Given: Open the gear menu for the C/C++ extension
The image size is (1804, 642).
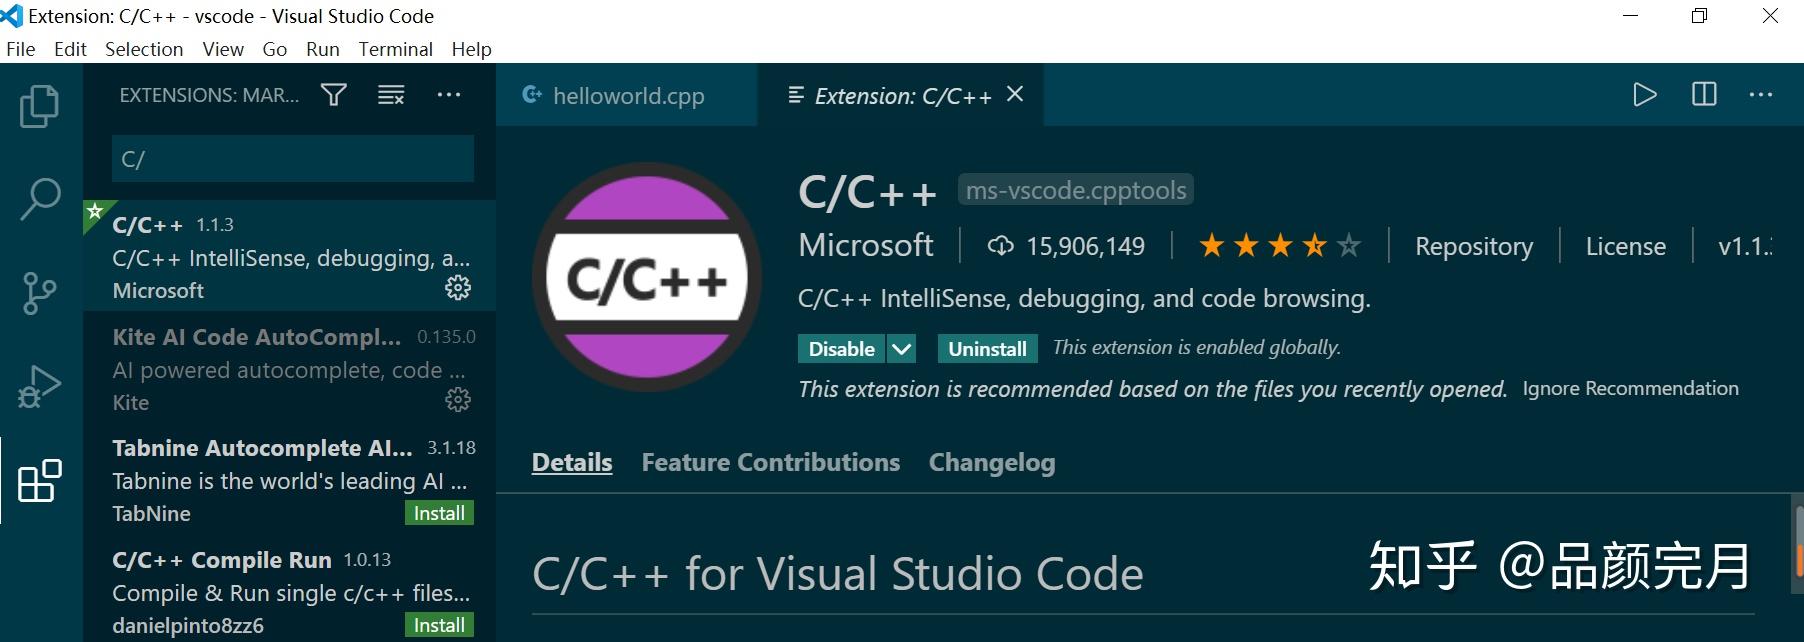Looking at the screenshot, I should point(457,288).
